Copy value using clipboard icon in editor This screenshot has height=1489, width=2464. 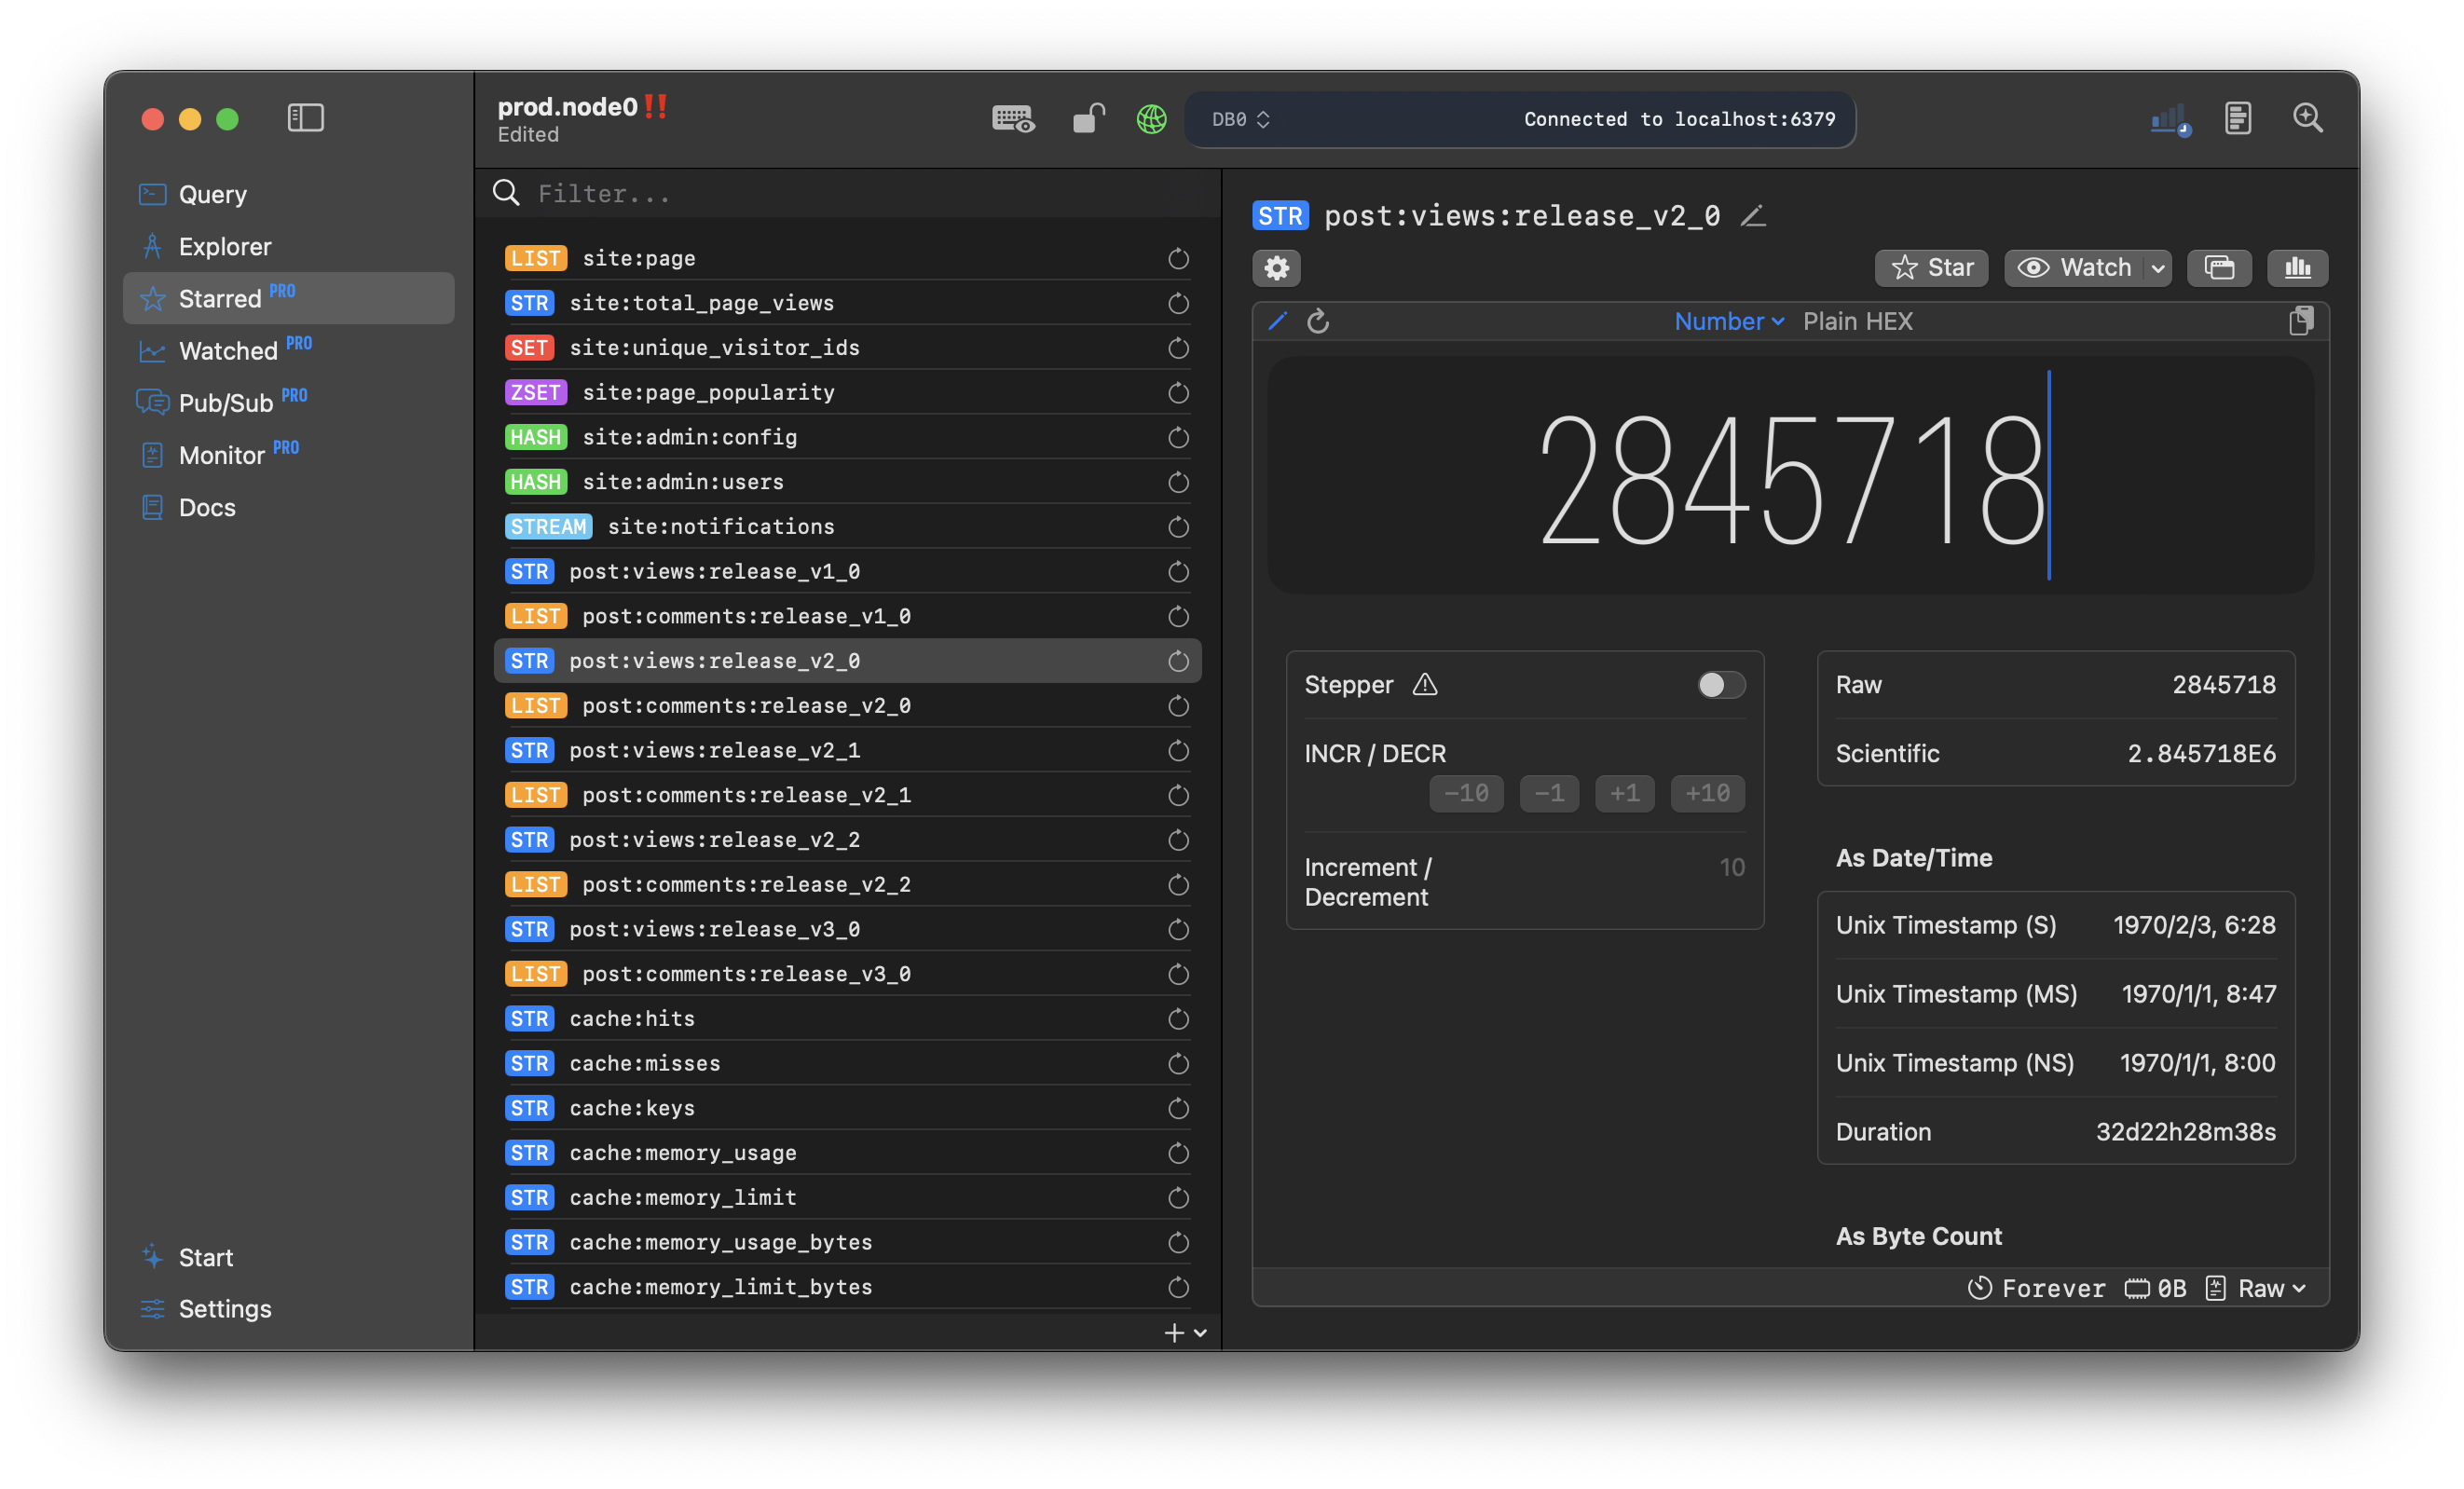point(2300,321)
